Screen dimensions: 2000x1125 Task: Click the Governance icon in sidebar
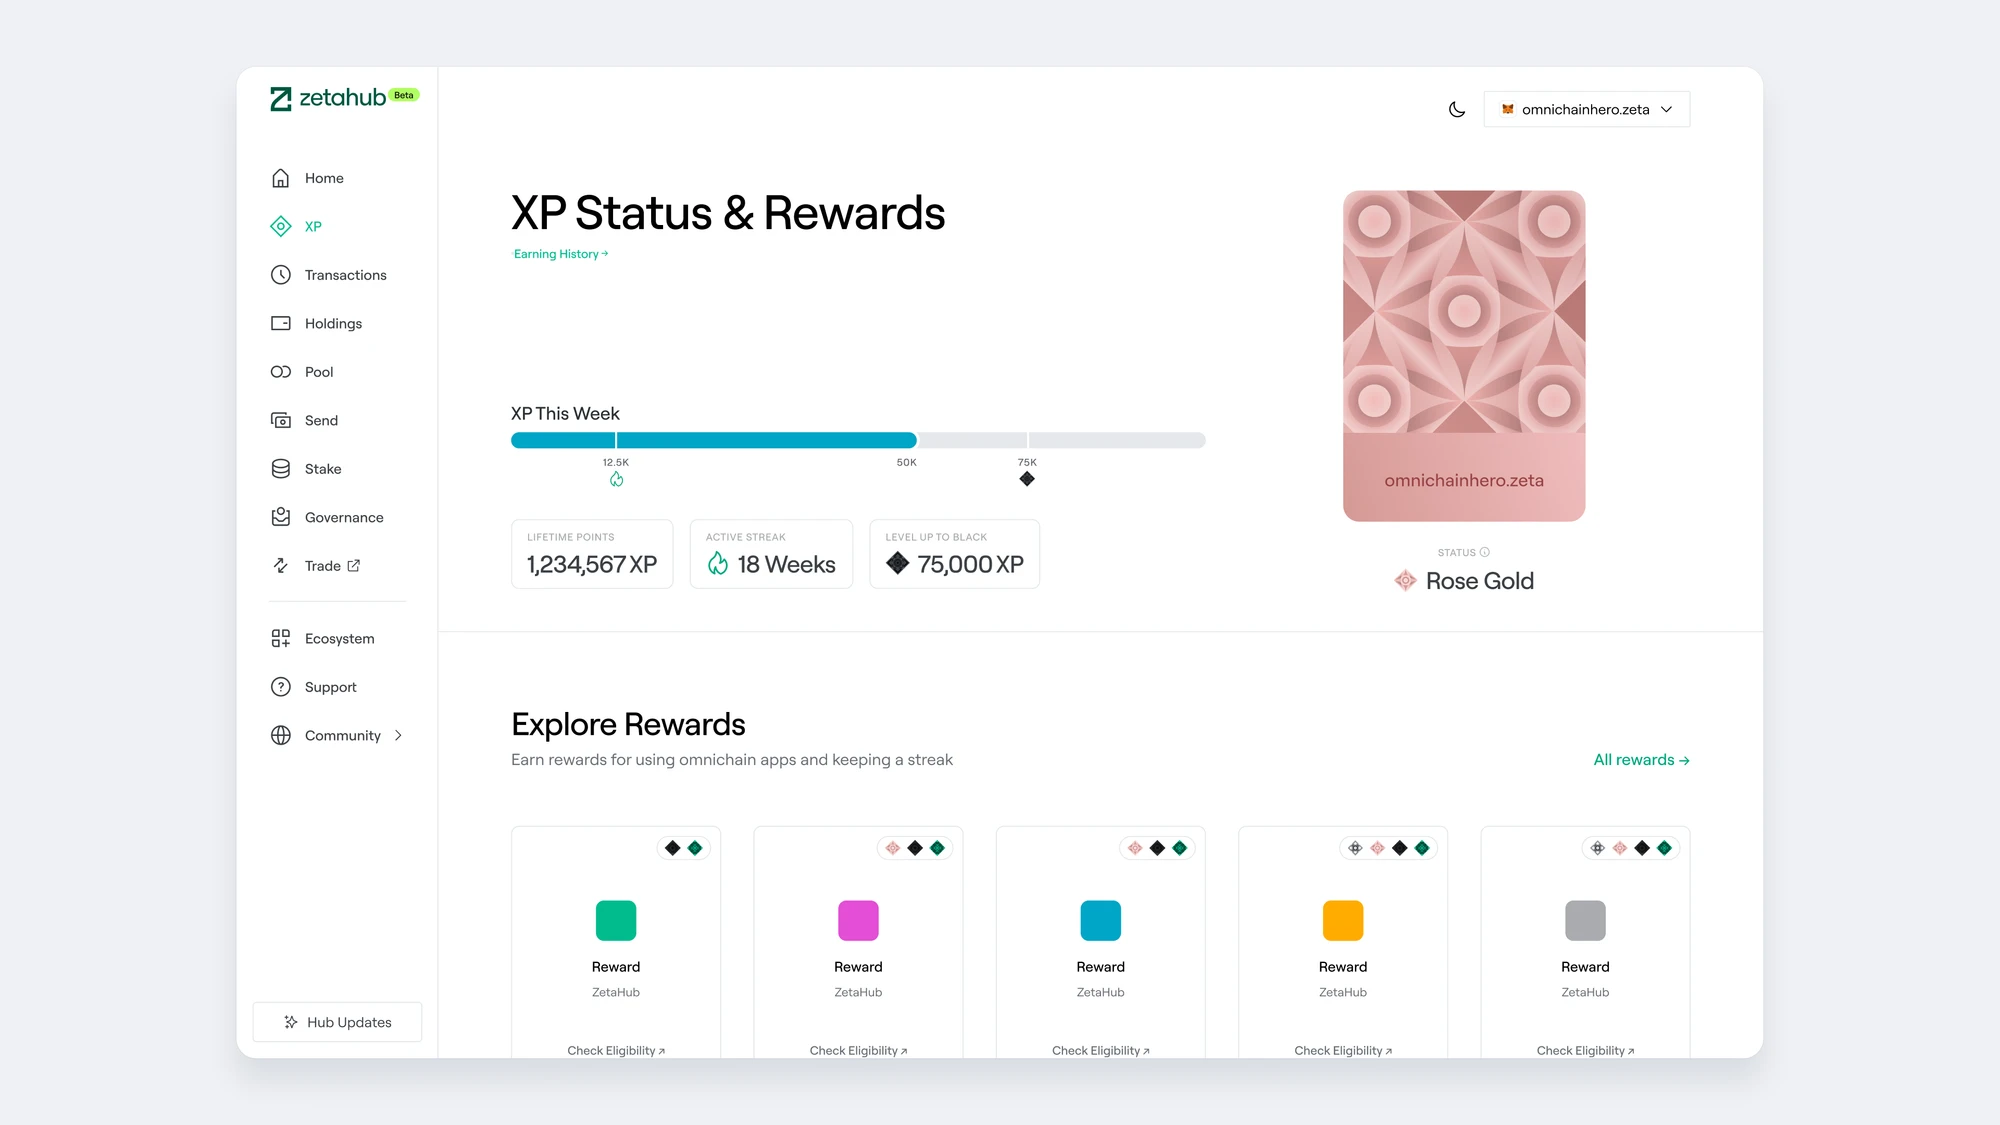click(280, 516)
